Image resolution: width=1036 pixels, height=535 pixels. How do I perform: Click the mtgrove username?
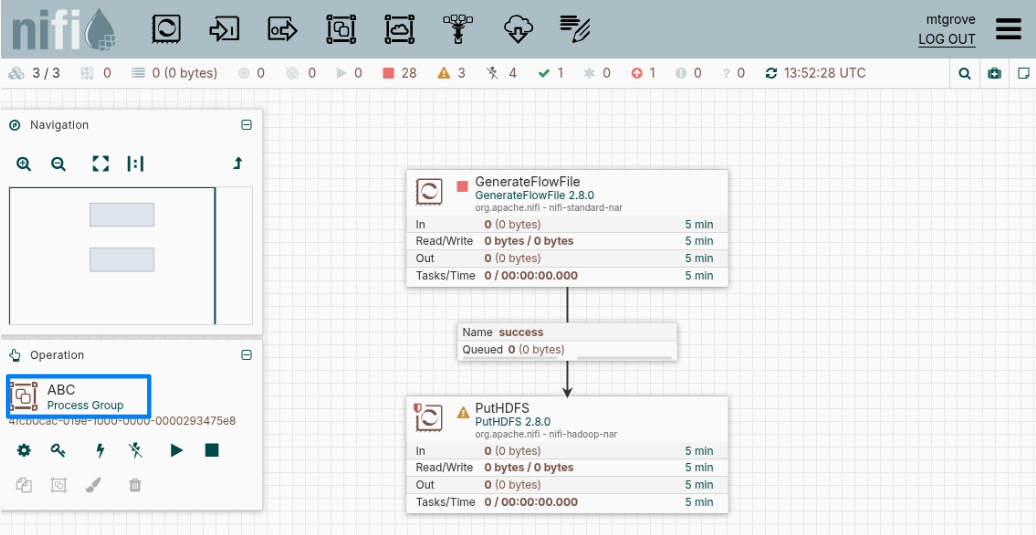click(951, 19)
